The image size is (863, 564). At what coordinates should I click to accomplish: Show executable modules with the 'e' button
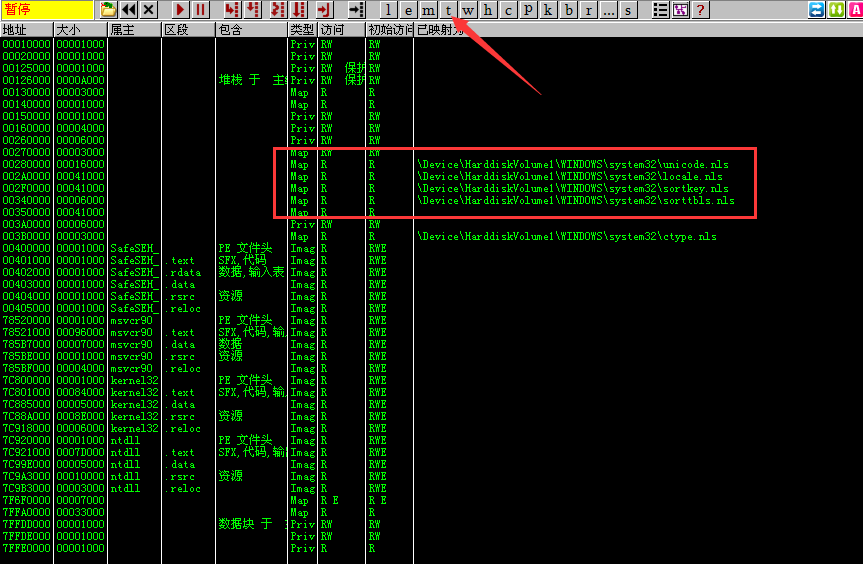[x=408, y=10]
